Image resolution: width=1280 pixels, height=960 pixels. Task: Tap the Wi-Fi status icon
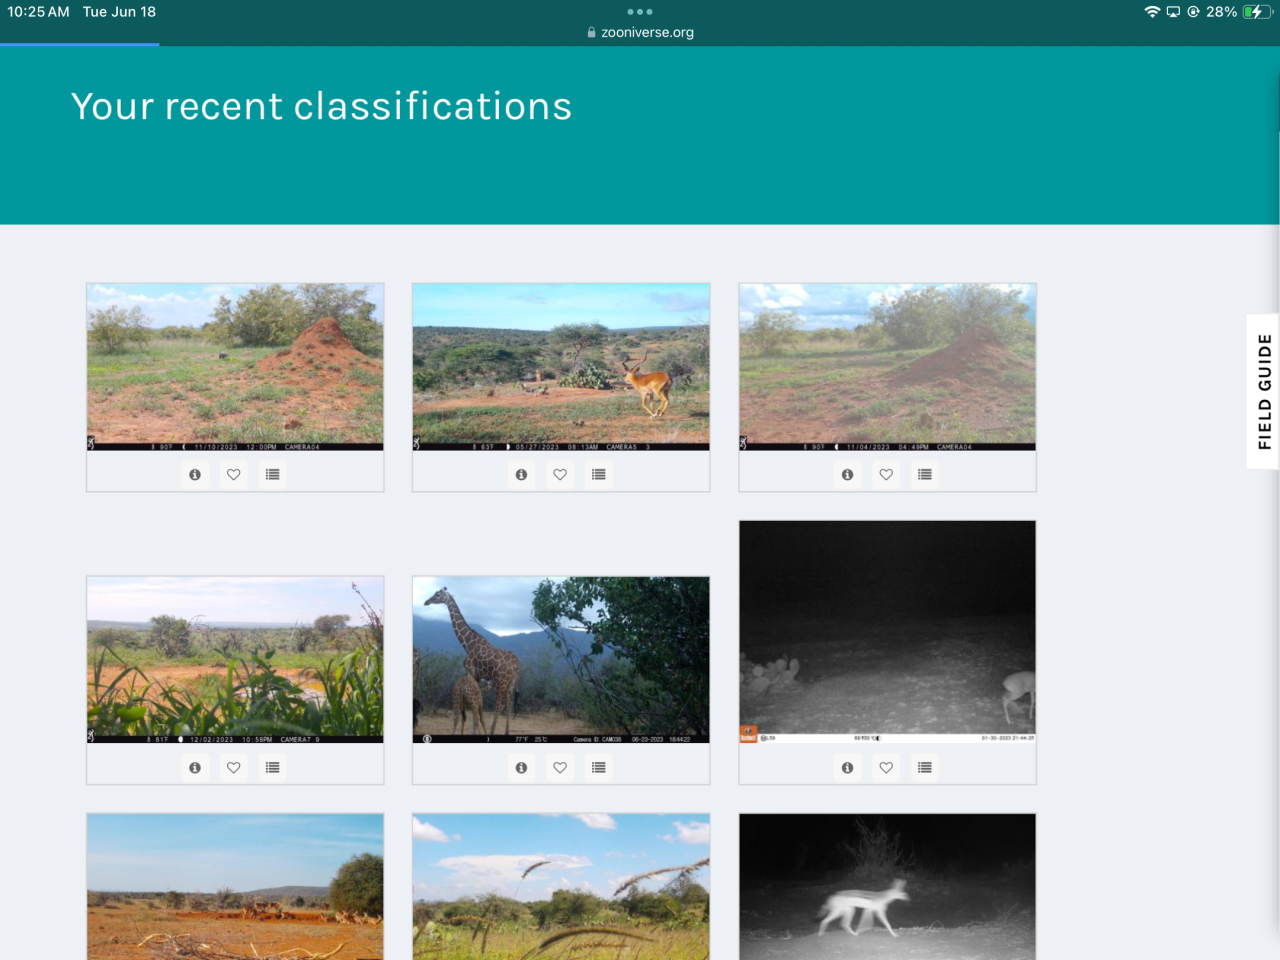tap(1152, 12)
